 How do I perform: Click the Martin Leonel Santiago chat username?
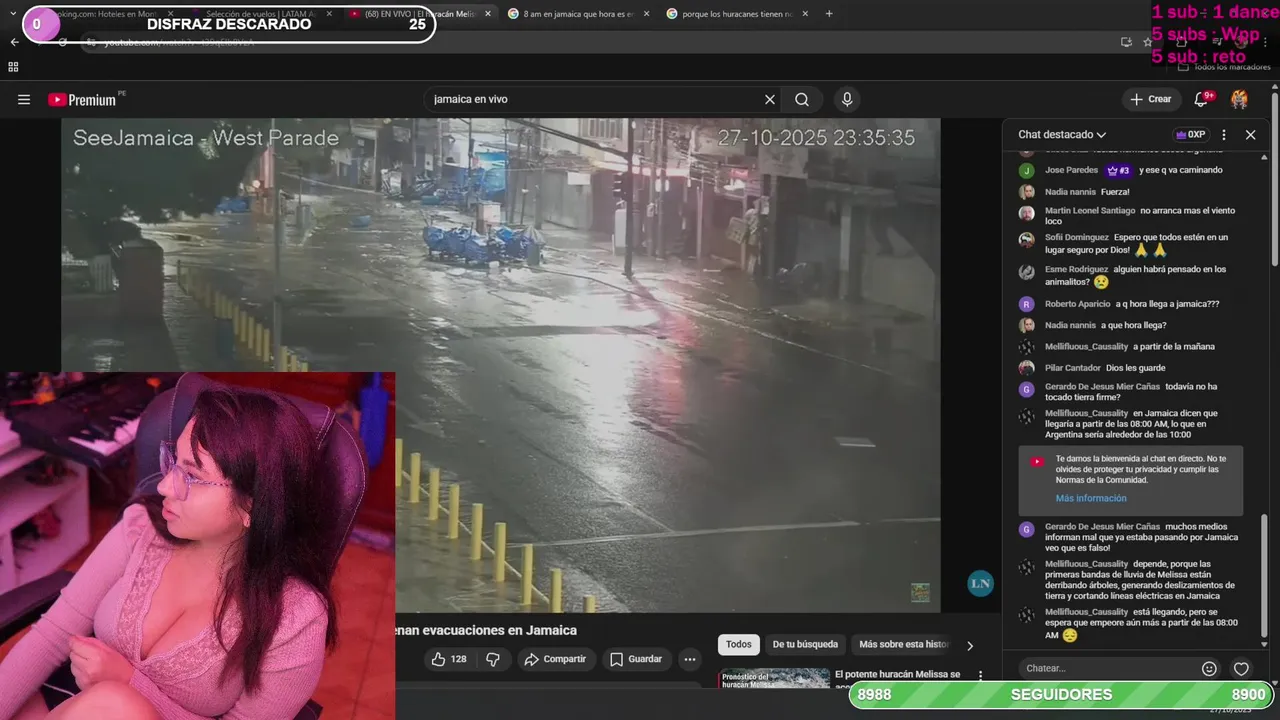tap(1090, 211)
